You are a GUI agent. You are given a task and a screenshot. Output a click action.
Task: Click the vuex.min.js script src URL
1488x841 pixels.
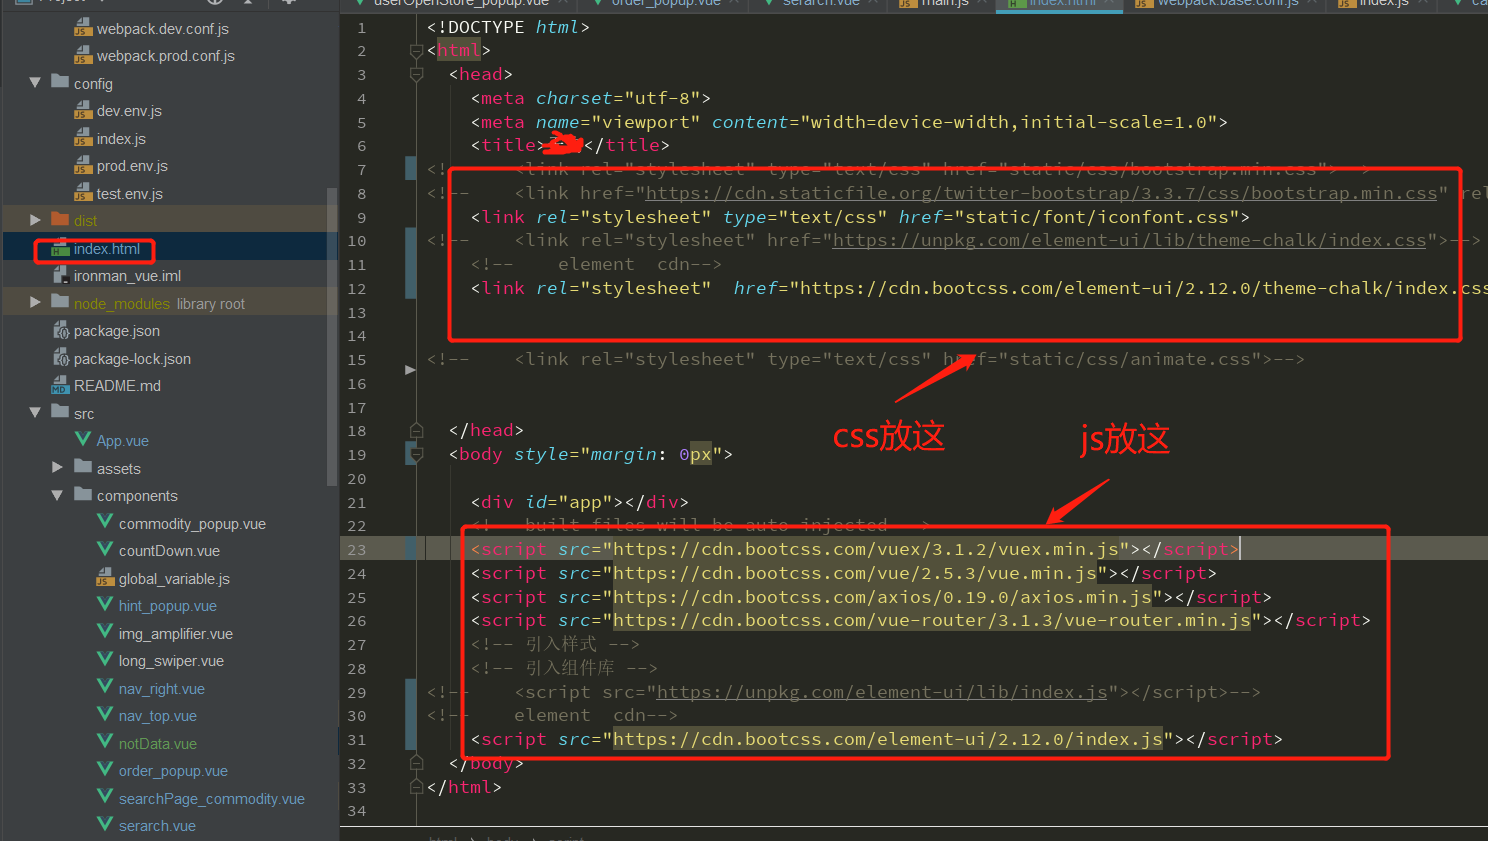coord(865,549)
